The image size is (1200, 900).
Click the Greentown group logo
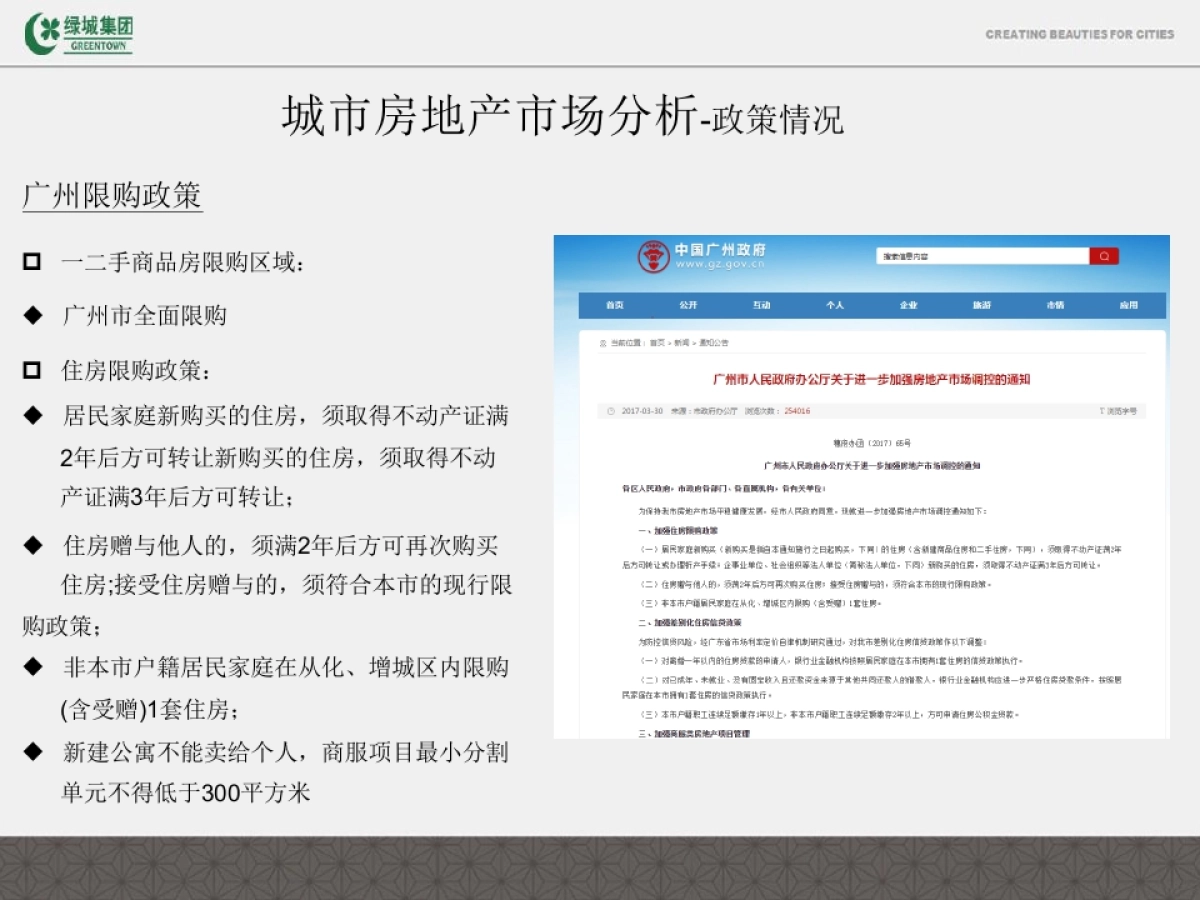point(78,33)
